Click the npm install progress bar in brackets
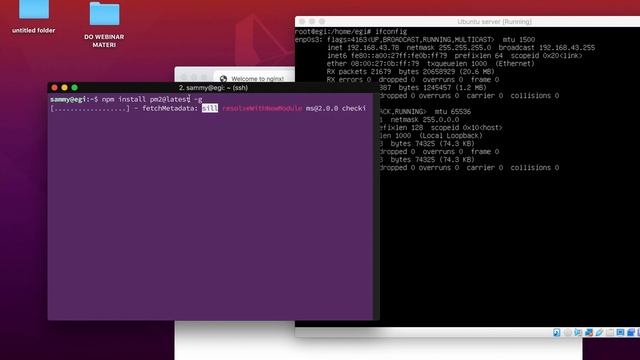 tap(90, 108)
